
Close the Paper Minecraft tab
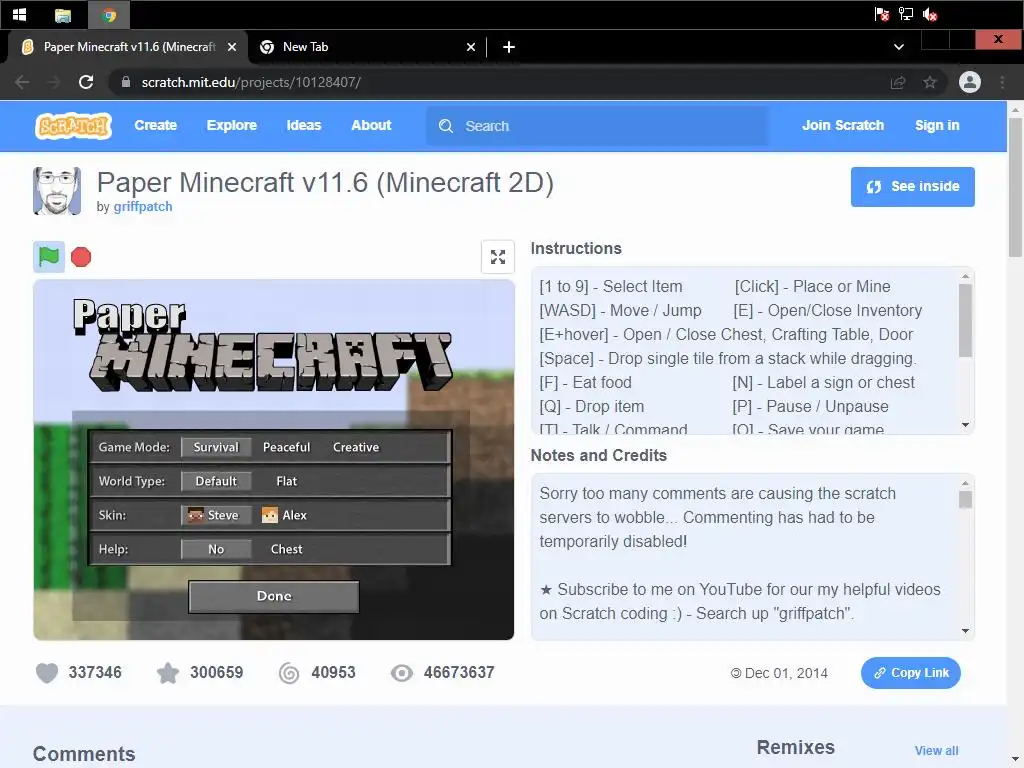[x=232, y=47]
